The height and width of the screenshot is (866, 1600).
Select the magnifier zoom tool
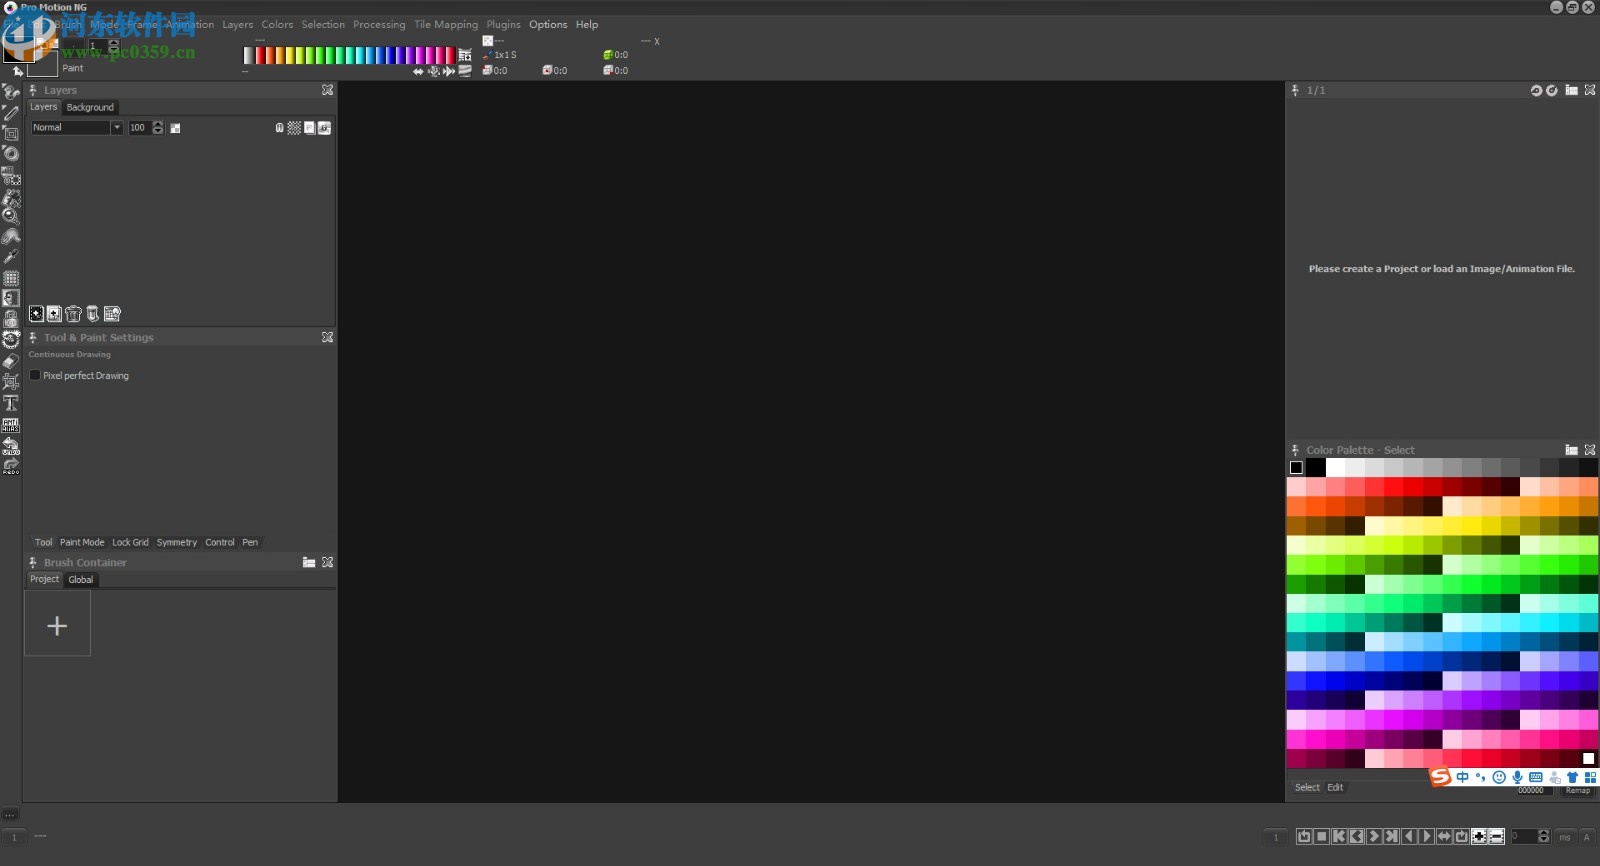pos(11,216)
